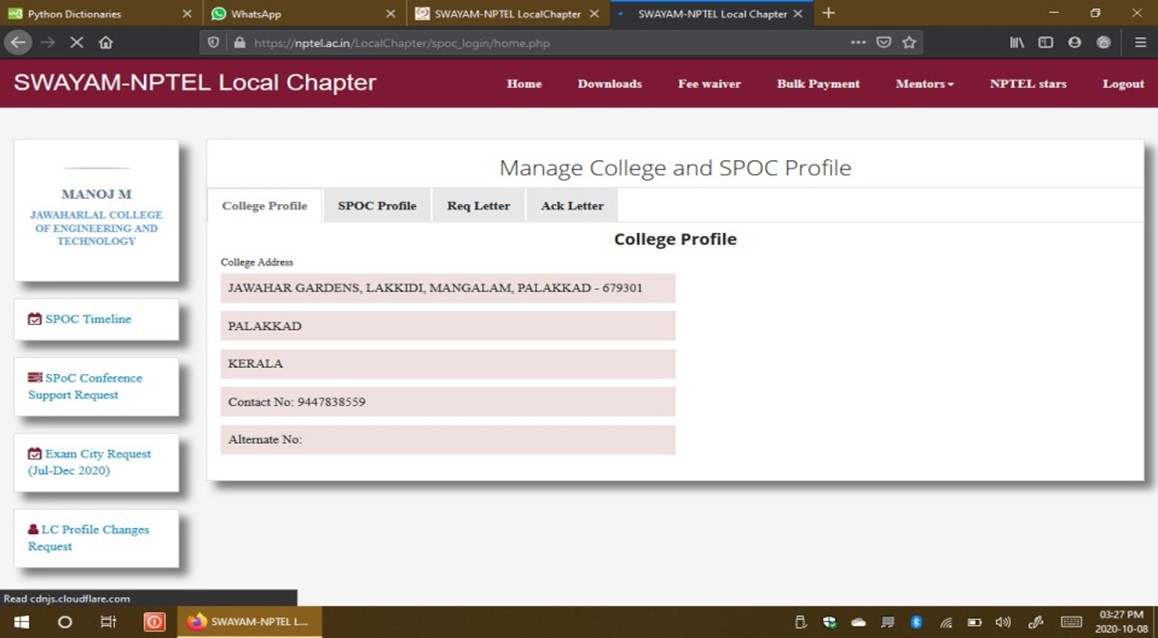This screenshot has width=1158, height=638.
Task: Close the WhatsApp tab
Action: click(x=391, y=13)
